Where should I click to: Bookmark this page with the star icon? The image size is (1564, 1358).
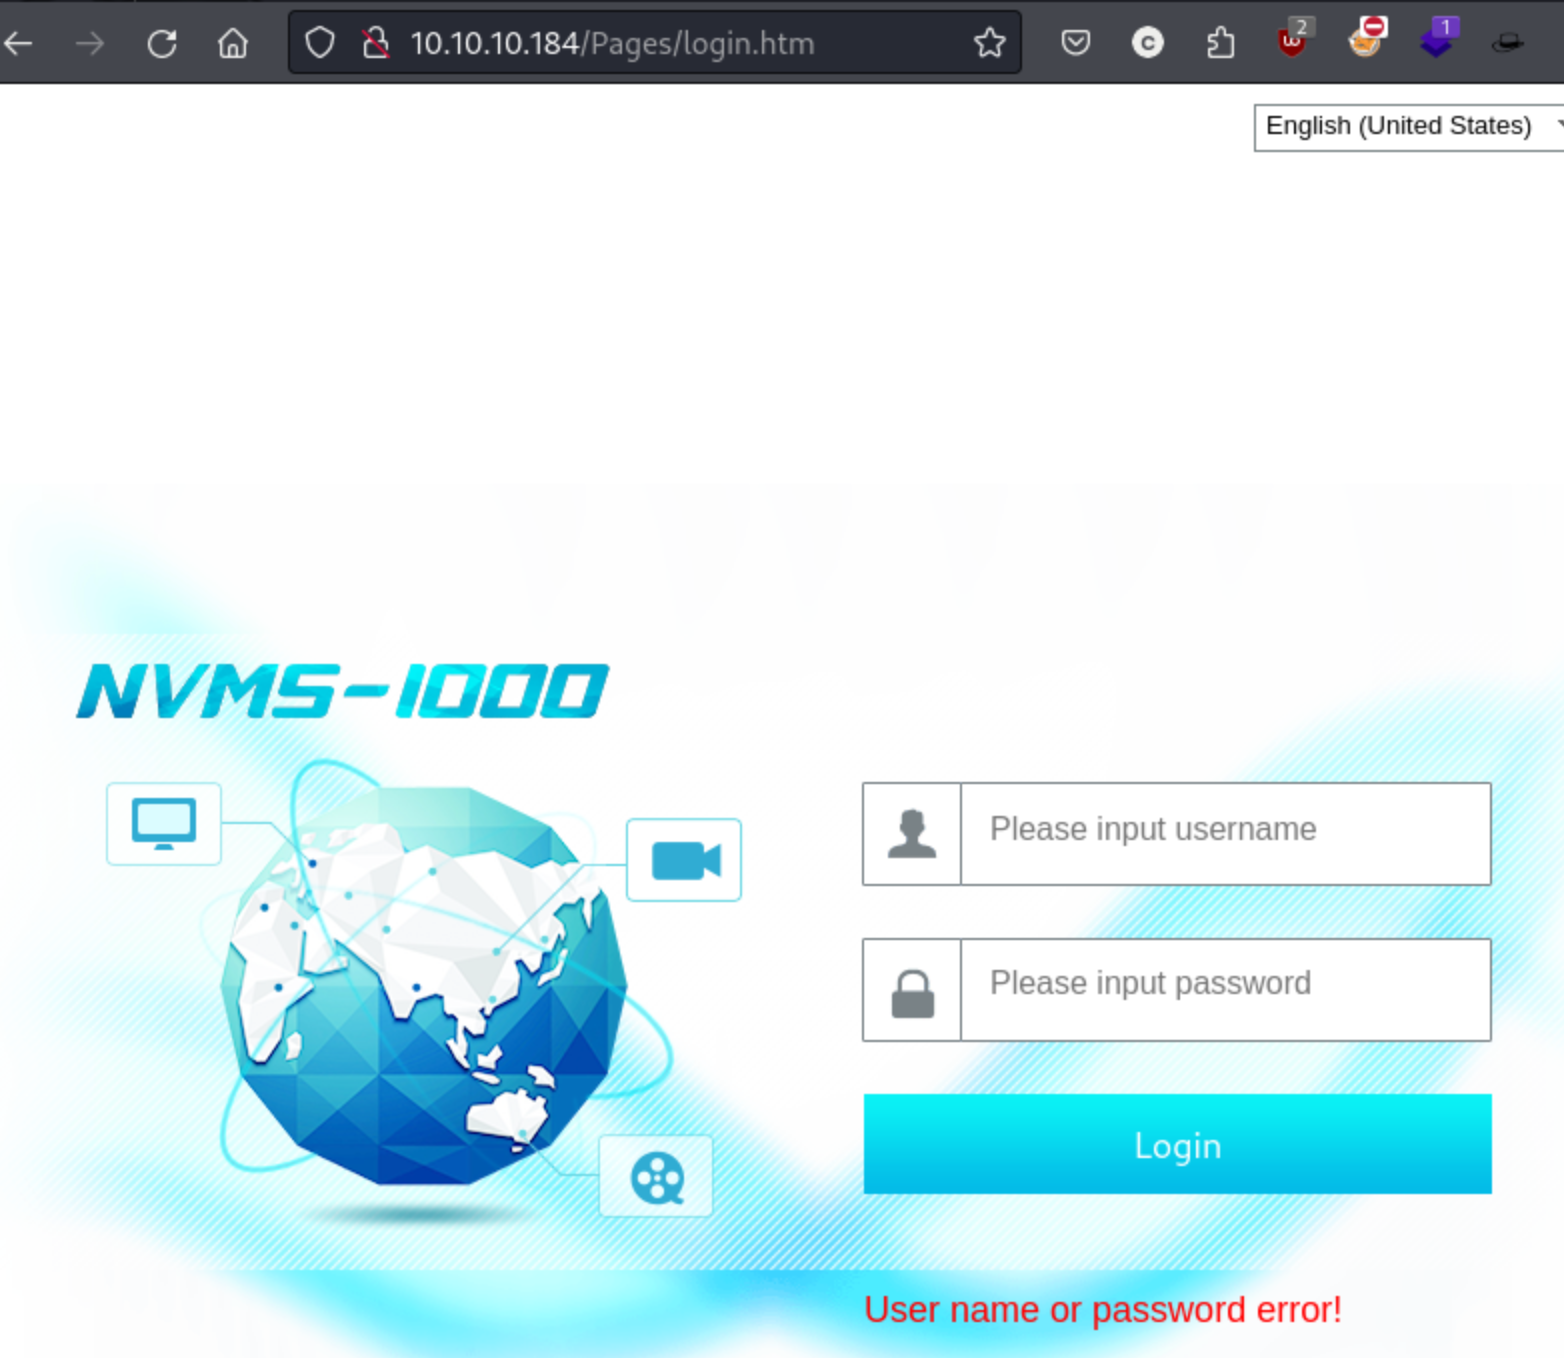(x=990, y=43)
